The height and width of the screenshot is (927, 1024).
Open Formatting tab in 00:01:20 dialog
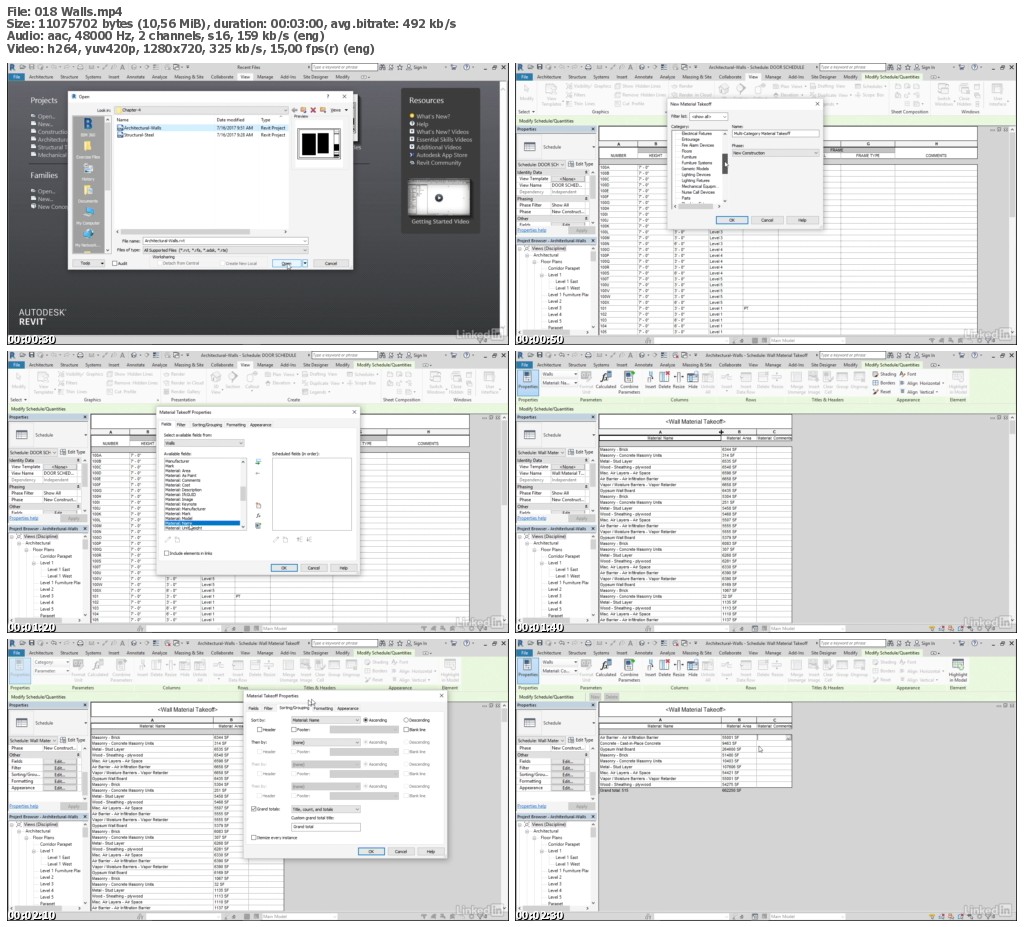(x=236, y=425)
